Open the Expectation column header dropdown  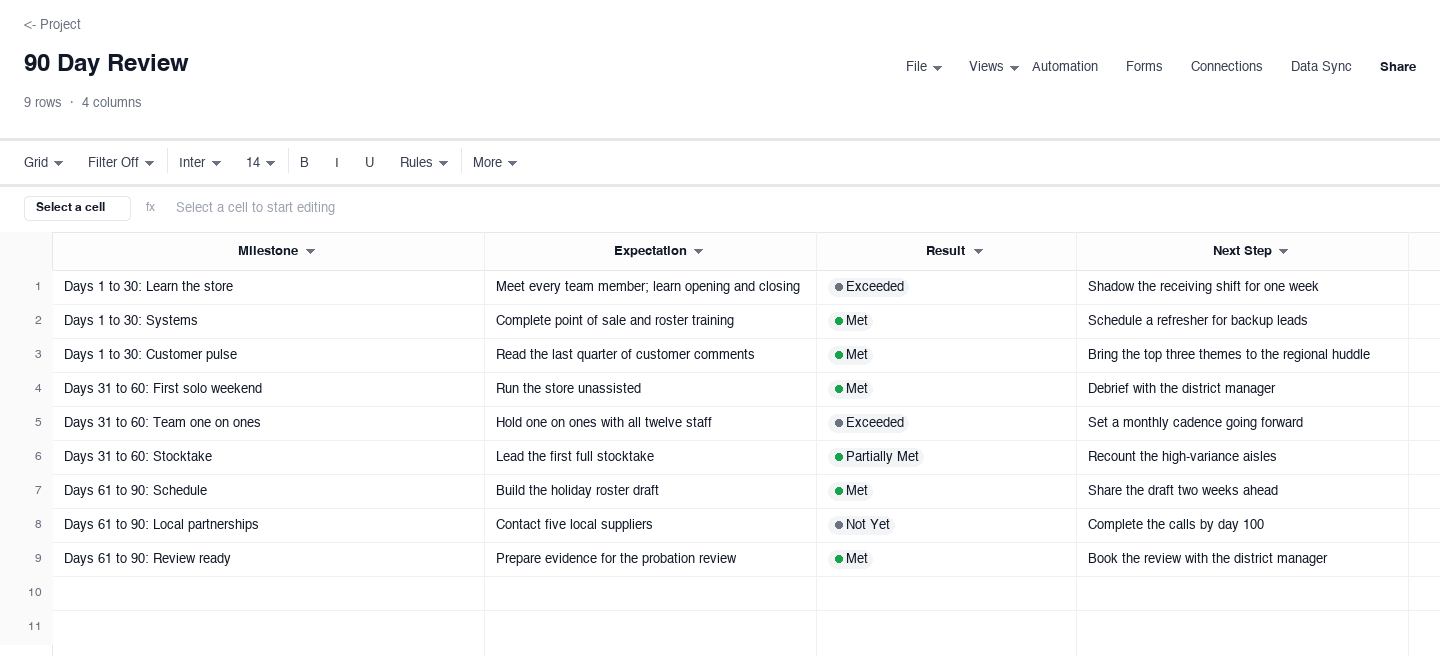coord(698,252)
